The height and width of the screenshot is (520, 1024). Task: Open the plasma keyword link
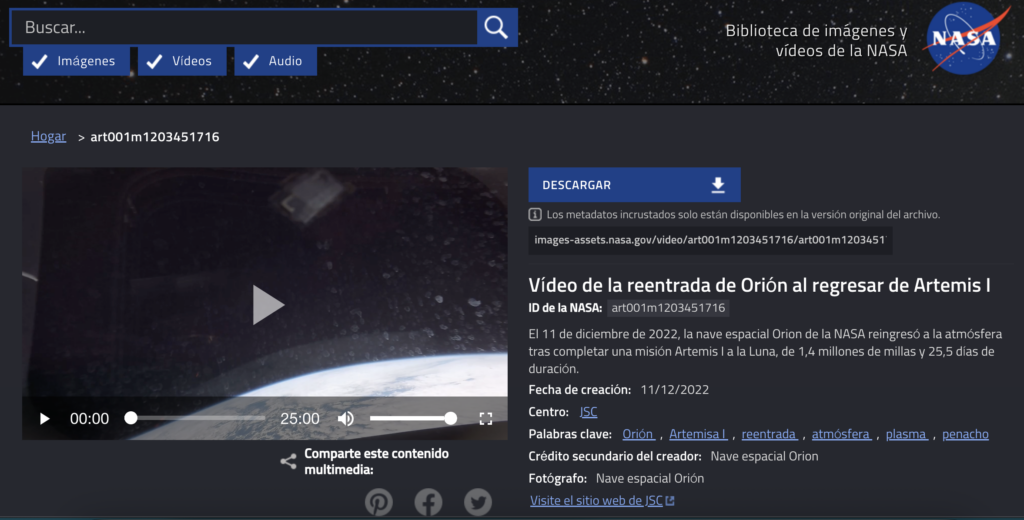click(906, 434)
